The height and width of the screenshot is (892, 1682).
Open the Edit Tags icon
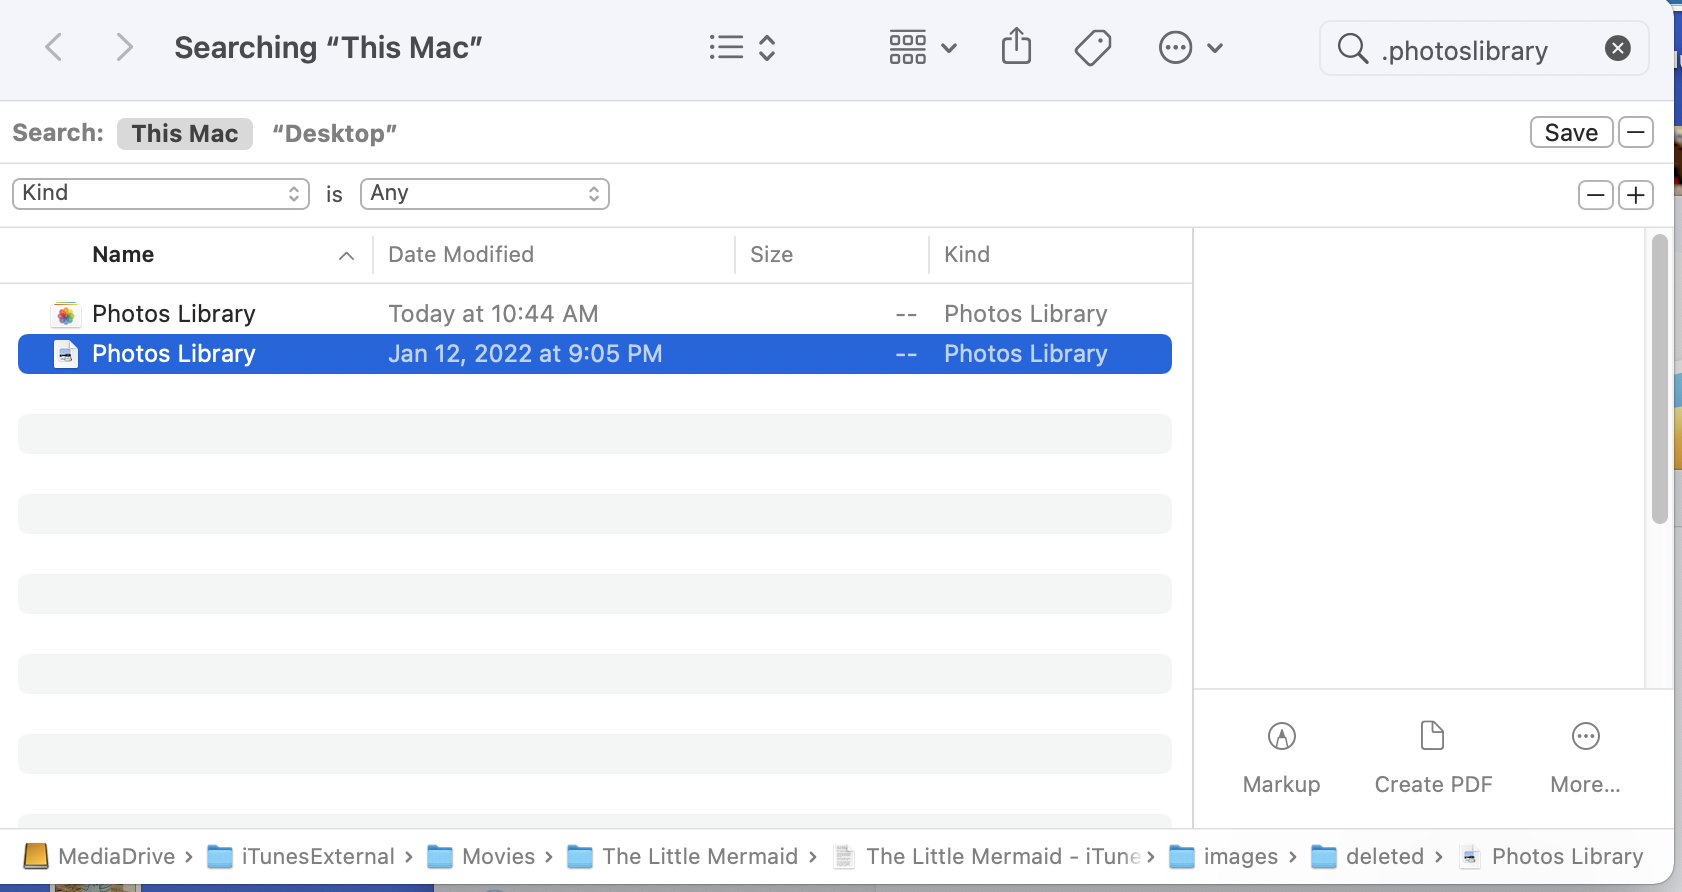tap(1093, 48)
